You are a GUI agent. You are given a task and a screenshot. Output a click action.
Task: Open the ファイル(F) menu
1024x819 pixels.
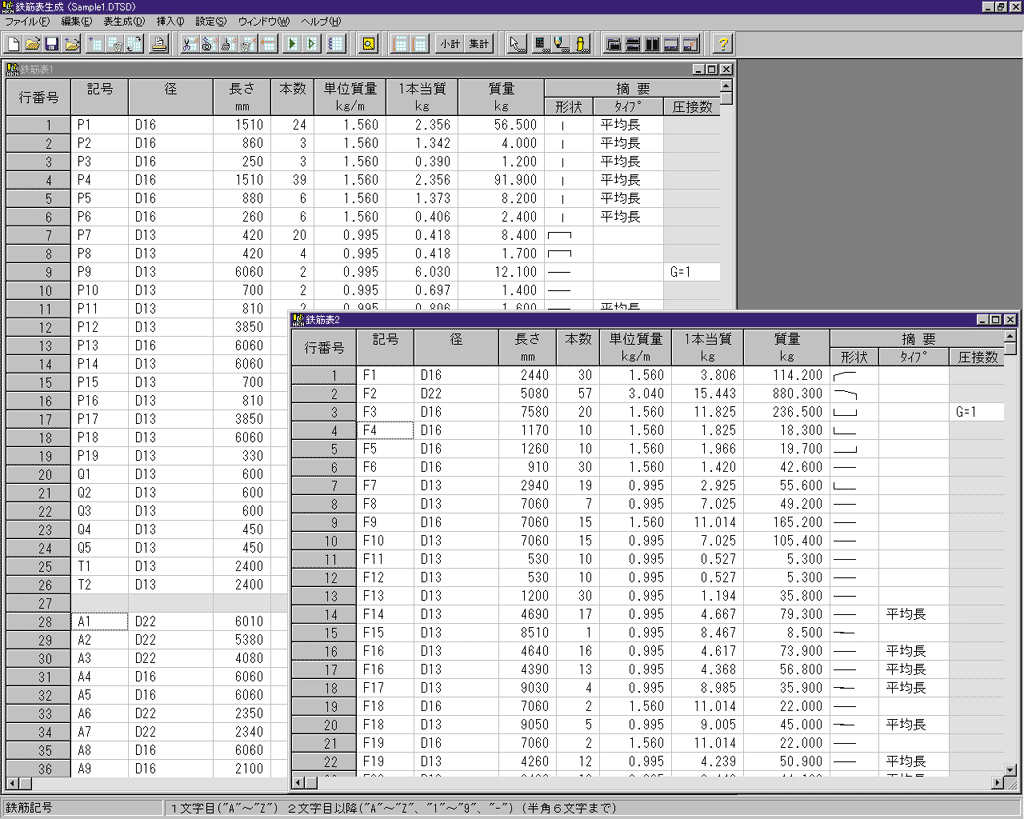click(27, 22)
